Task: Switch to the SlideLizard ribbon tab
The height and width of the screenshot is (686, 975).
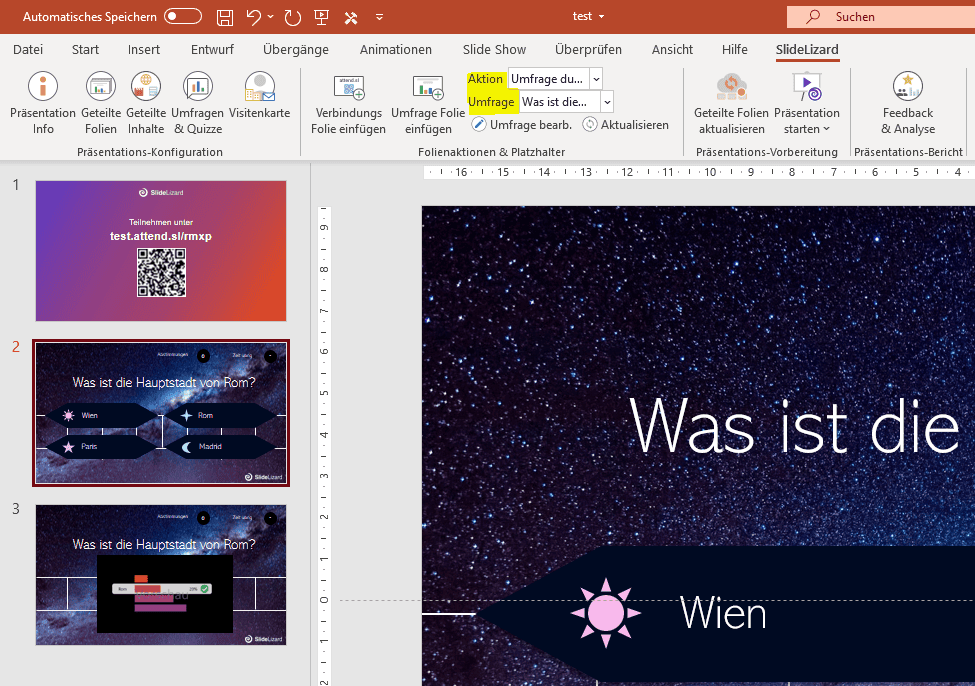Action: 806,49
